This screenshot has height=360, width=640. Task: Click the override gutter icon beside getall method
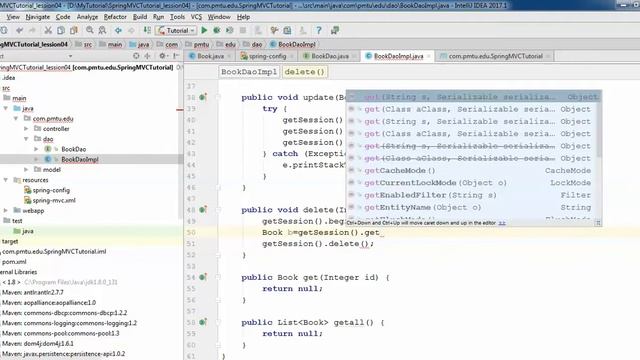pyautogui.click(x=203, y=322)
